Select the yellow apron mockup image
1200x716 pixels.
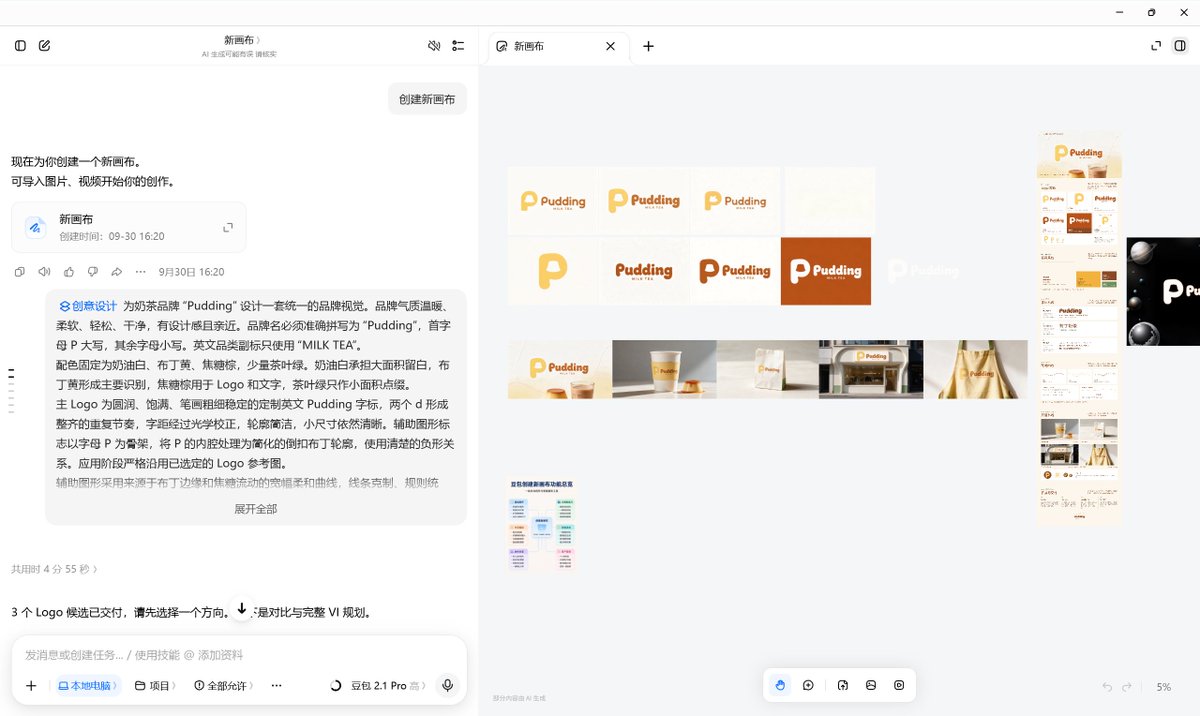(x=976, y=369)
